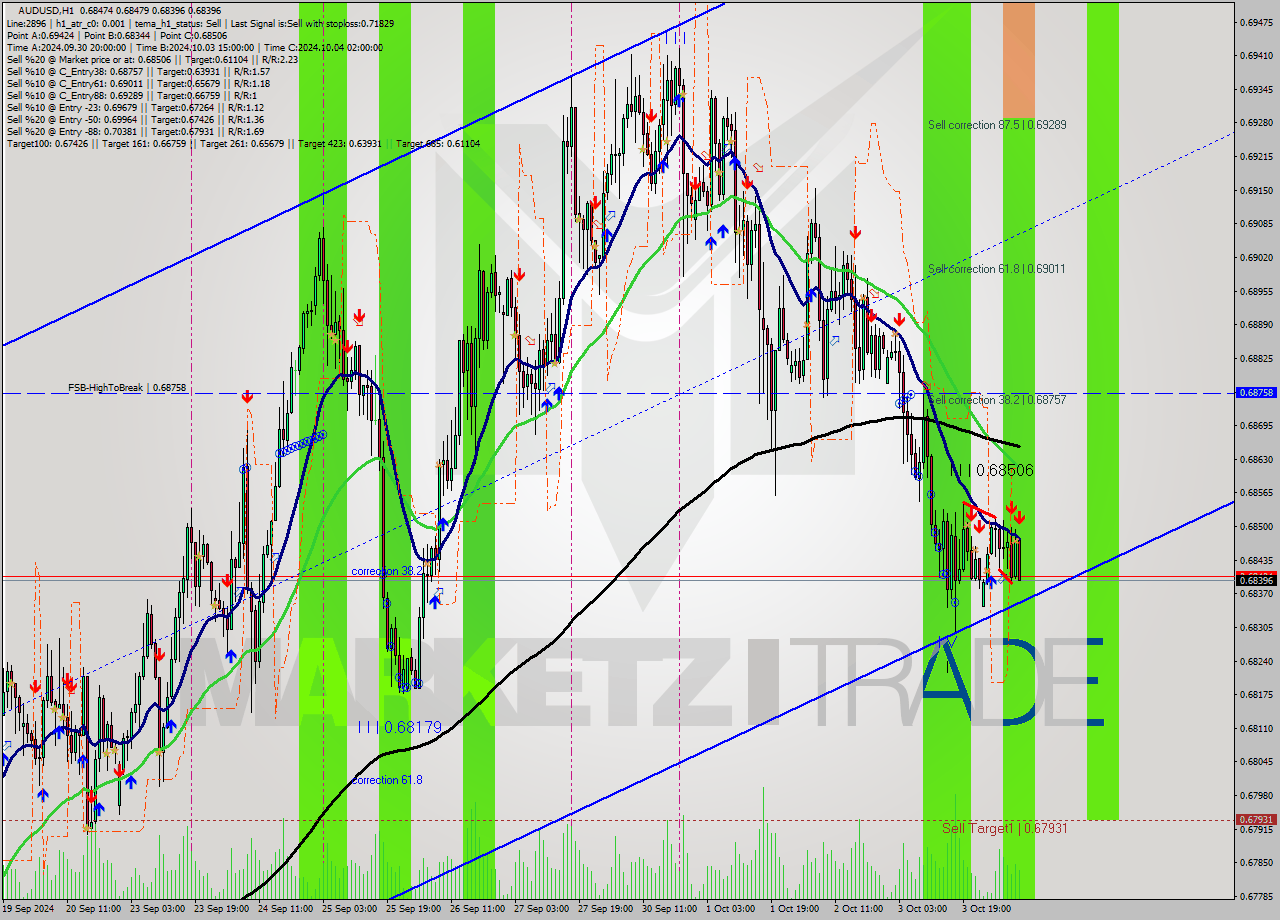Click the '20 Sep 11:00' time axis label

pos(94,910)
